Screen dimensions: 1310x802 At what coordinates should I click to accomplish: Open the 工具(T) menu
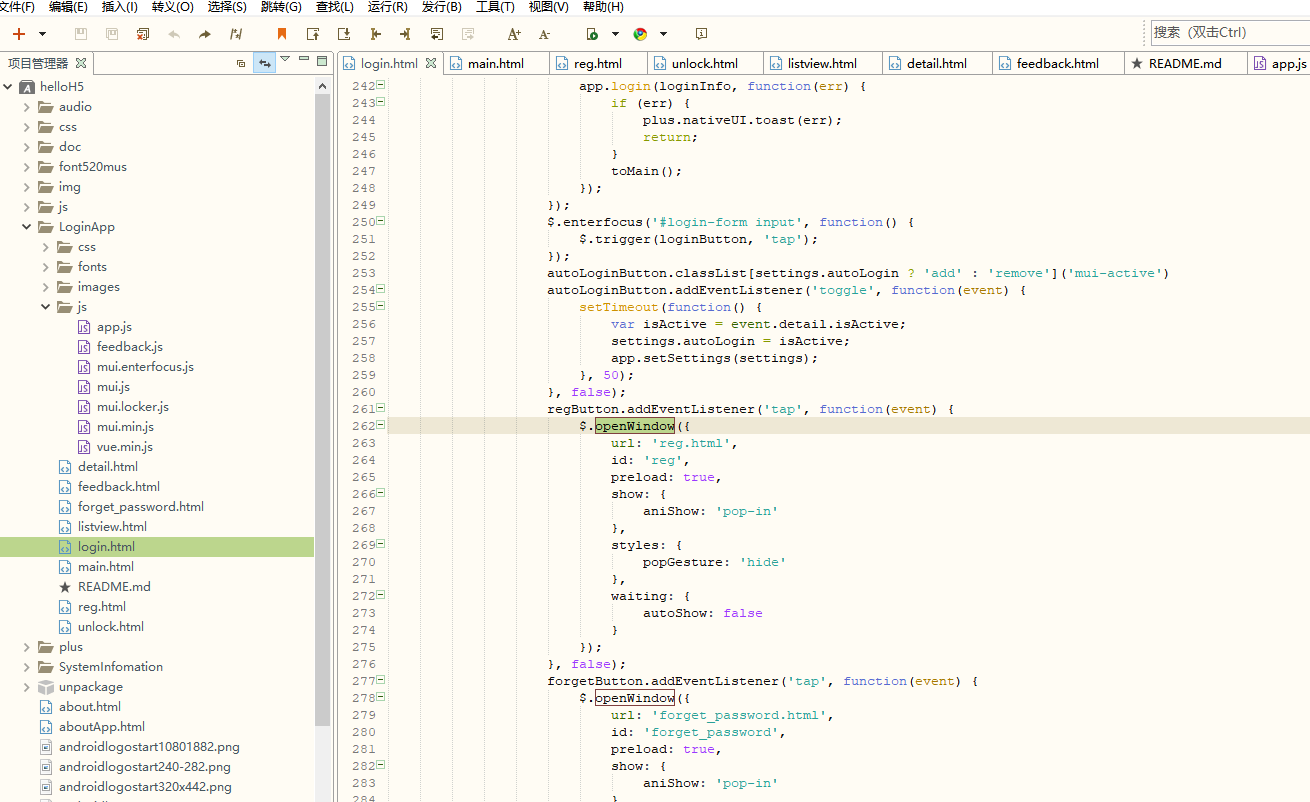495,7
